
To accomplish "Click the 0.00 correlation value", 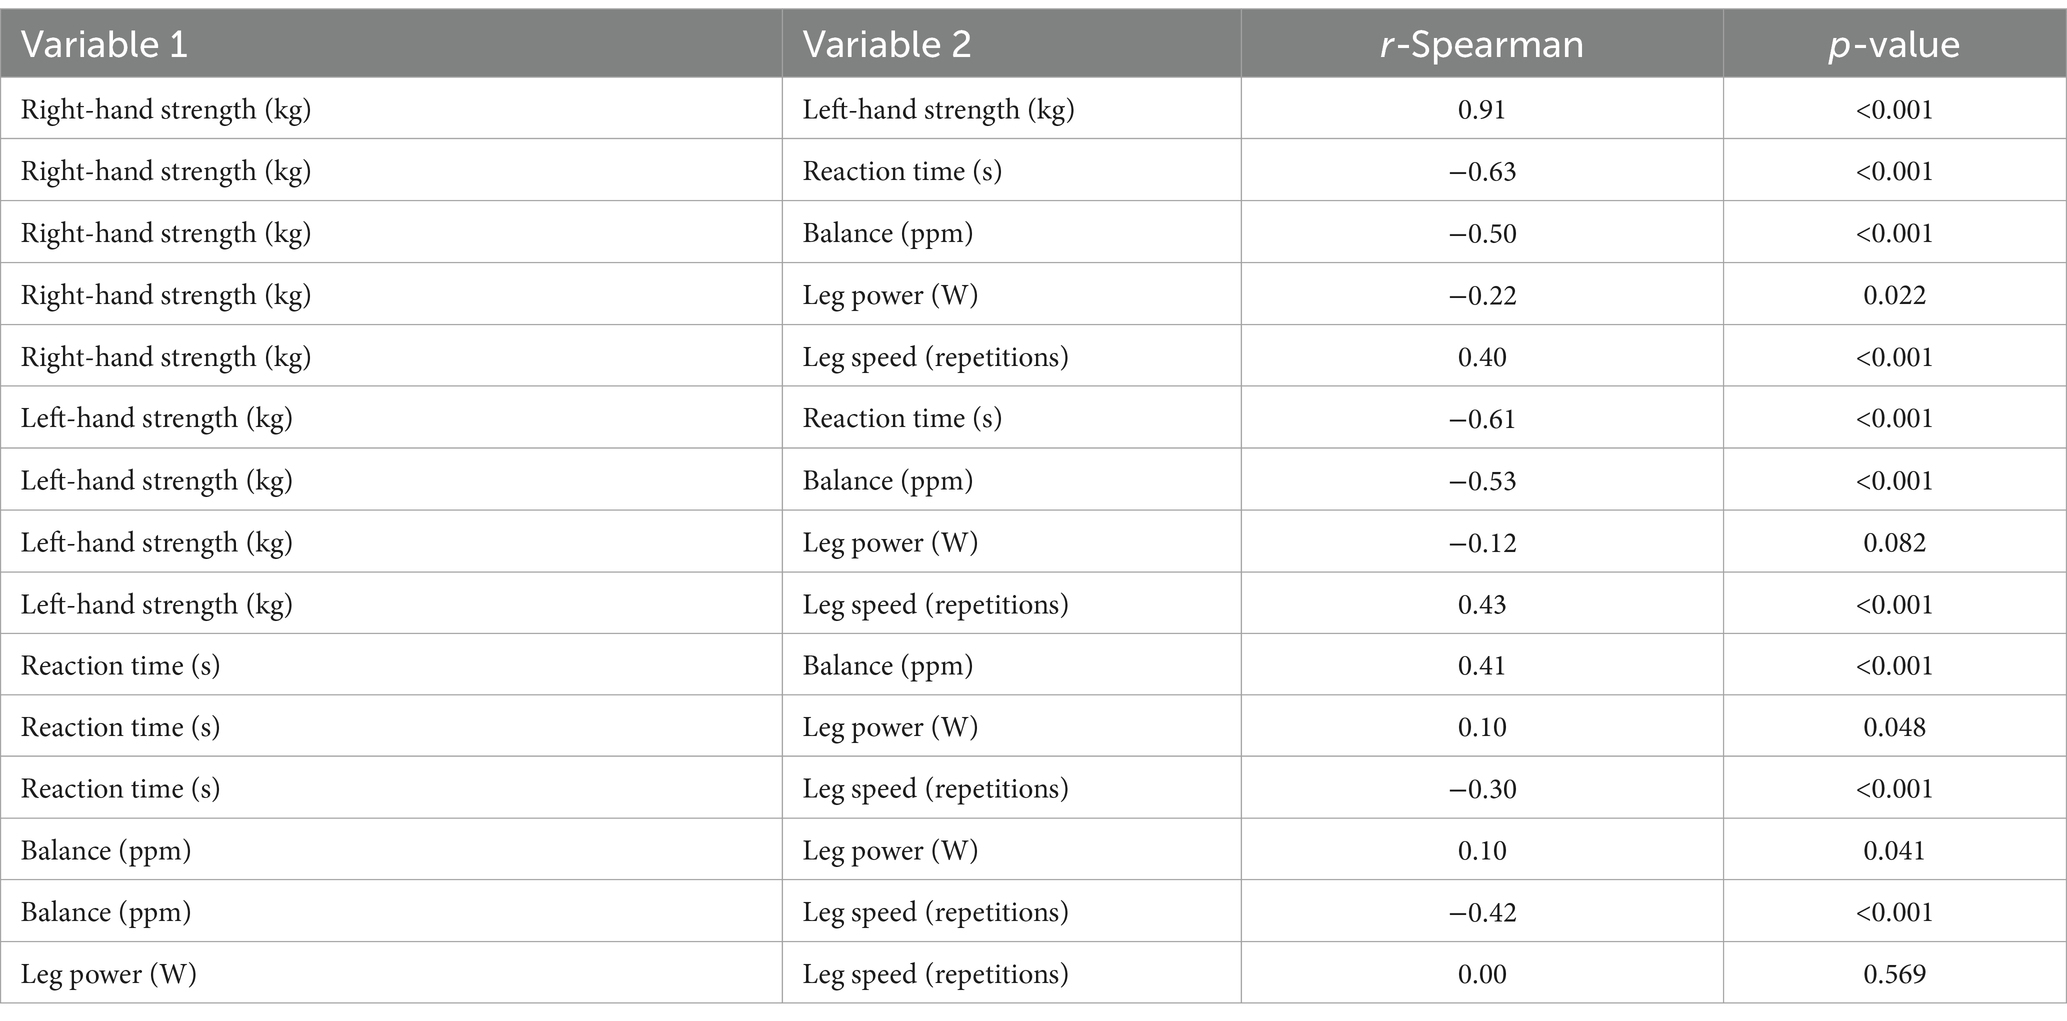I will coord(1482,974).
